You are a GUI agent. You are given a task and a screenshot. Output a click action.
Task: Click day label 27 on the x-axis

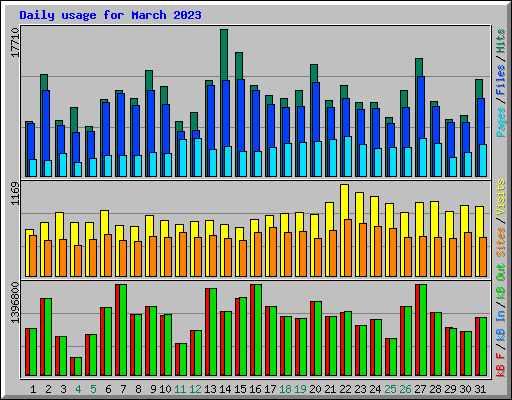pyautogui.click(x=420, y=389)
